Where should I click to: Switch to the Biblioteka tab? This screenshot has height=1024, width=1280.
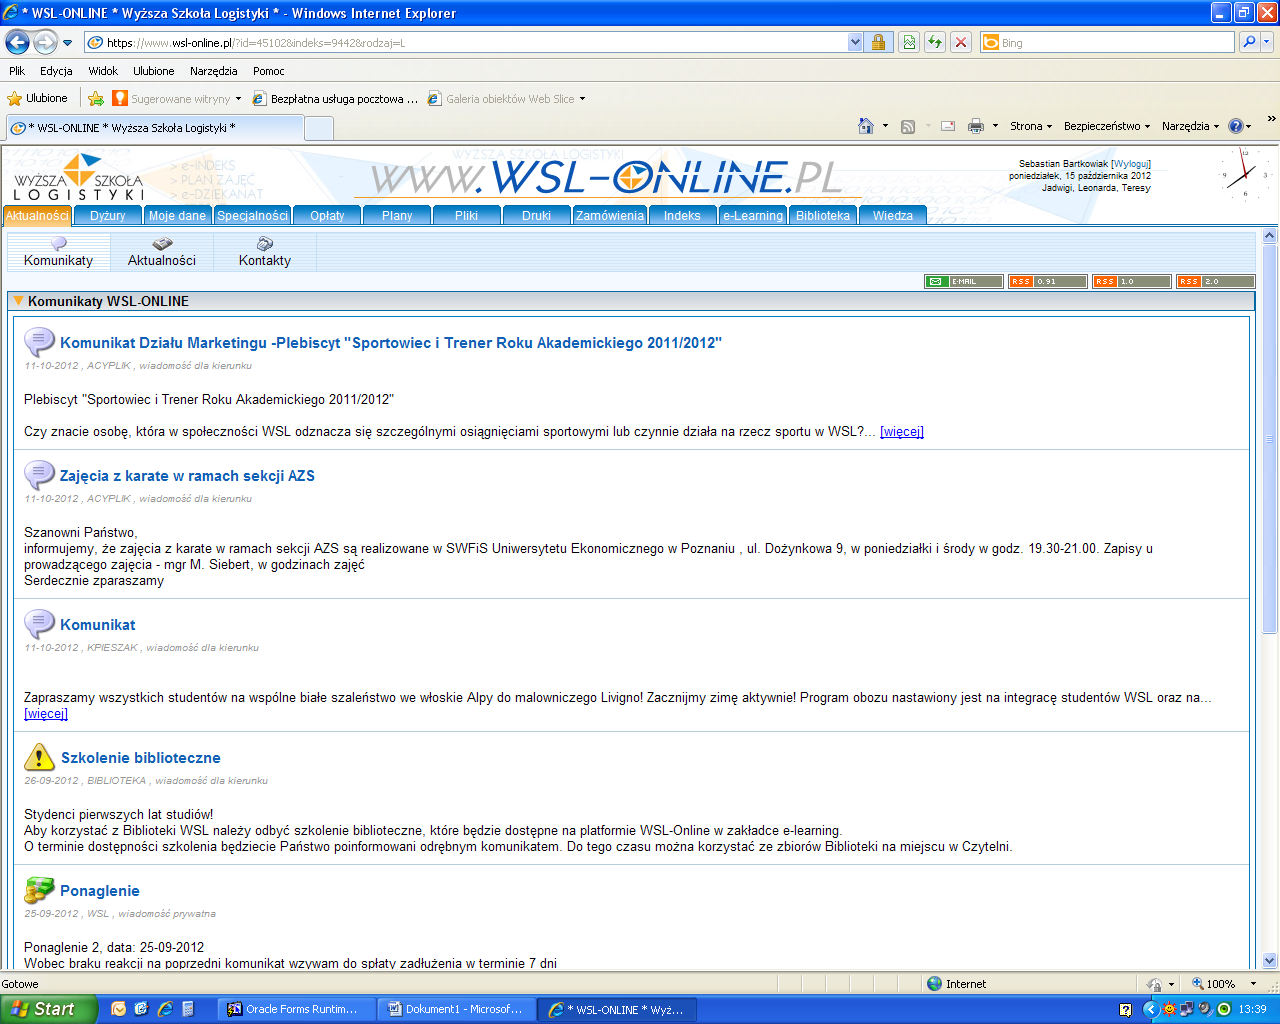tap(823, 215)
